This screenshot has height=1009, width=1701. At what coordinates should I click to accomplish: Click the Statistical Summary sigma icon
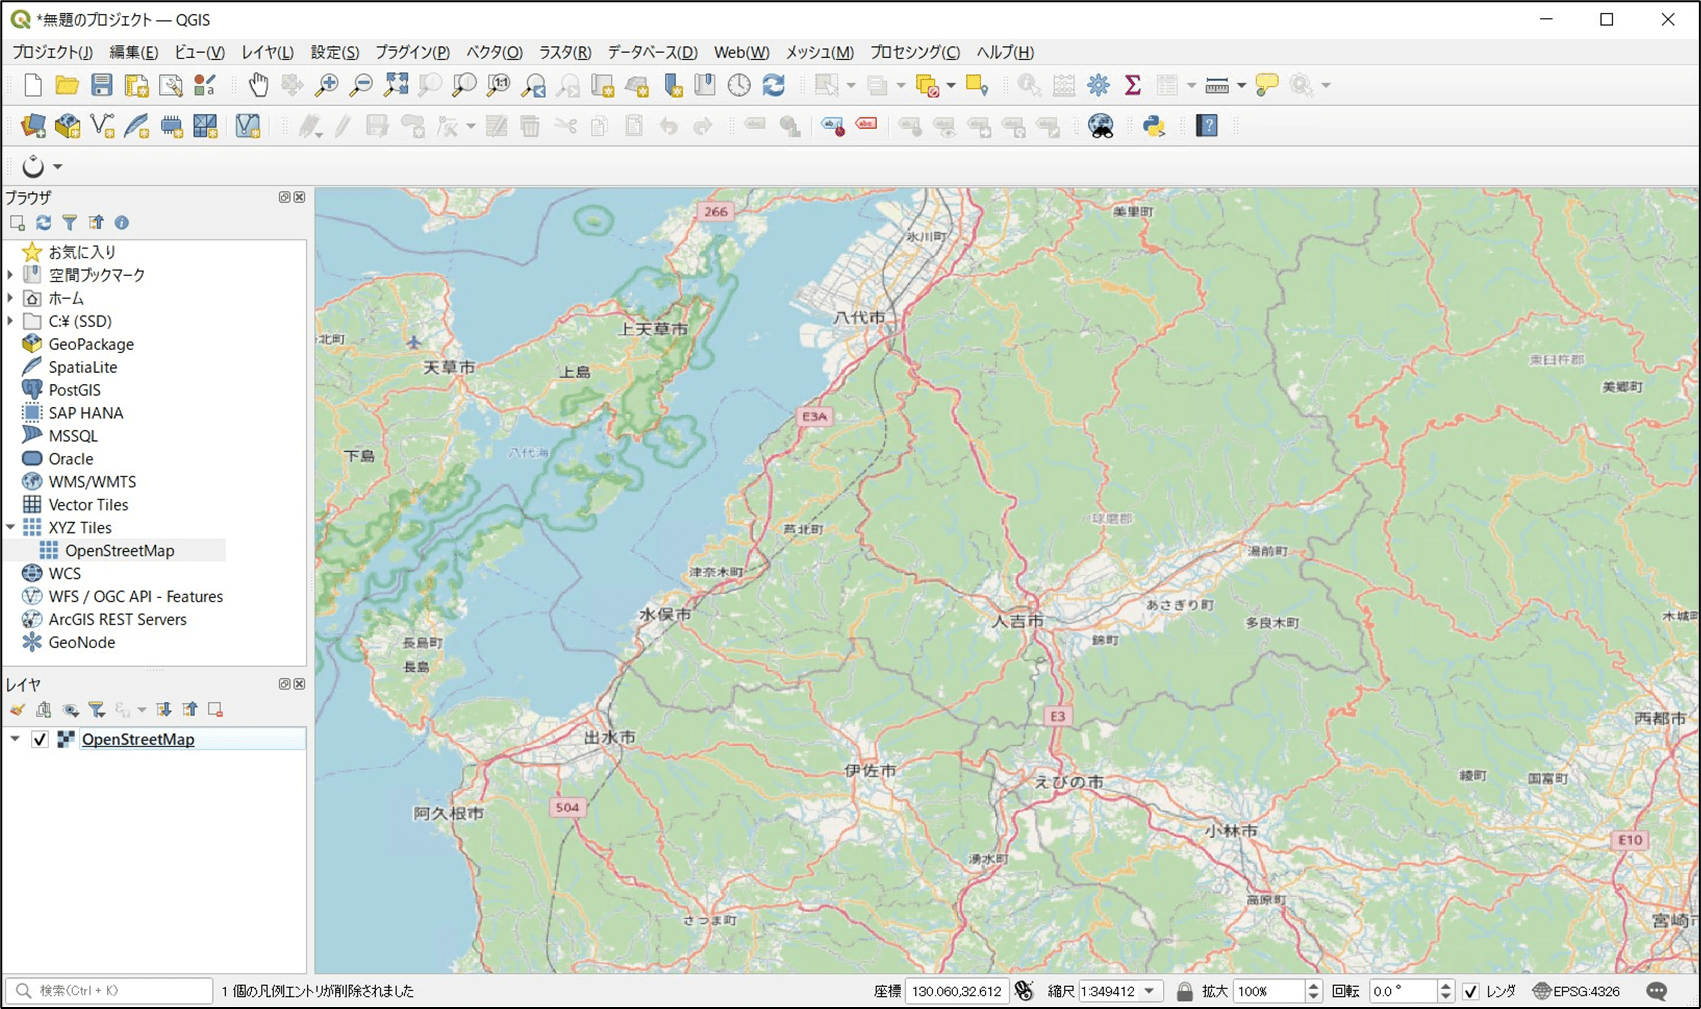[x=1133, y=85]
